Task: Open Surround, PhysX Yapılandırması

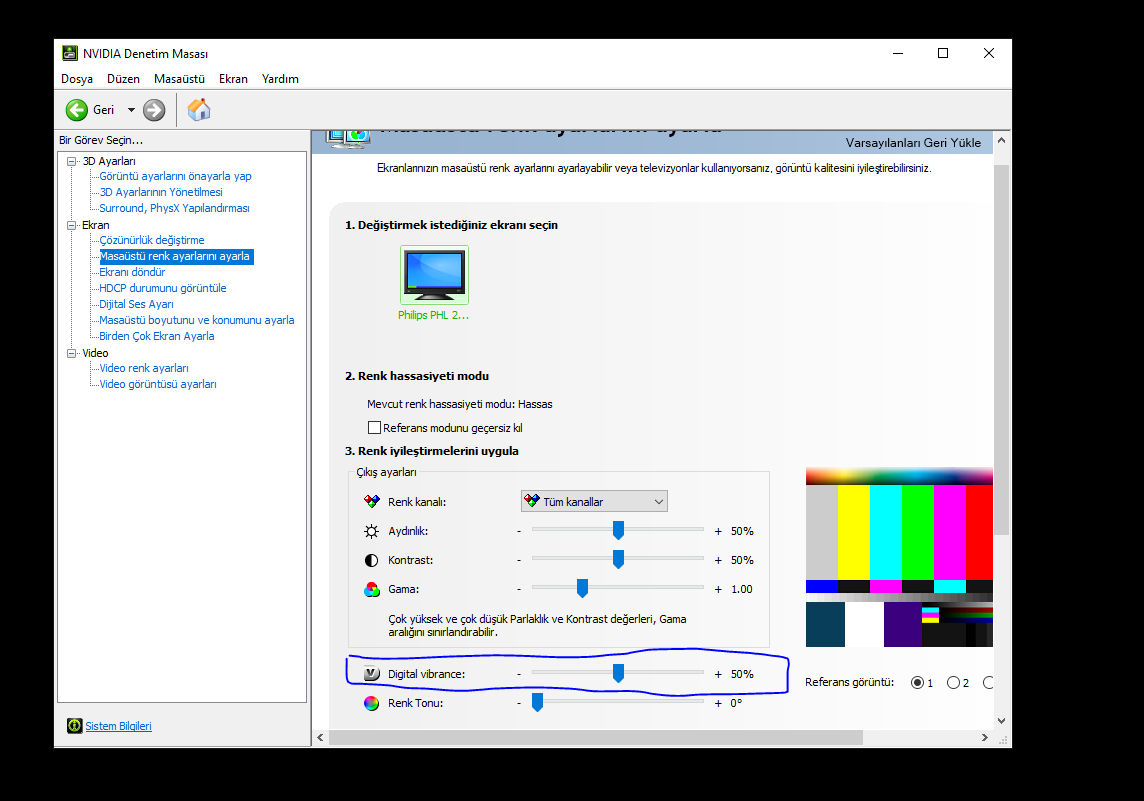Action: [x=174, y=208]
